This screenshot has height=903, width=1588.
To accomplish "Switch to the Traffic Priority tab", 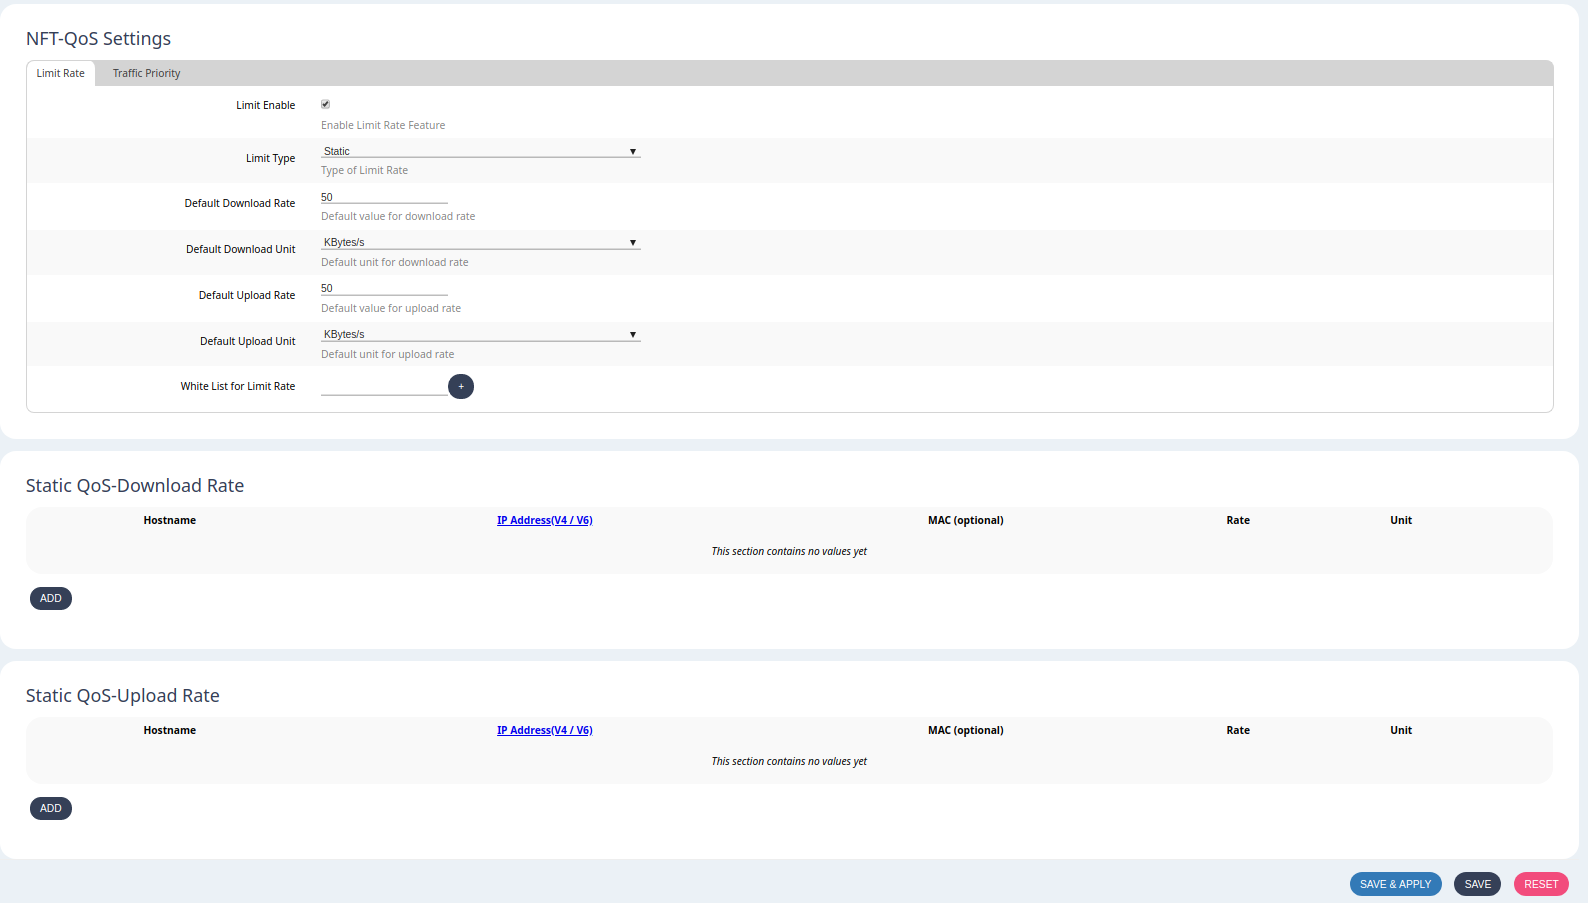I will 146,73.
